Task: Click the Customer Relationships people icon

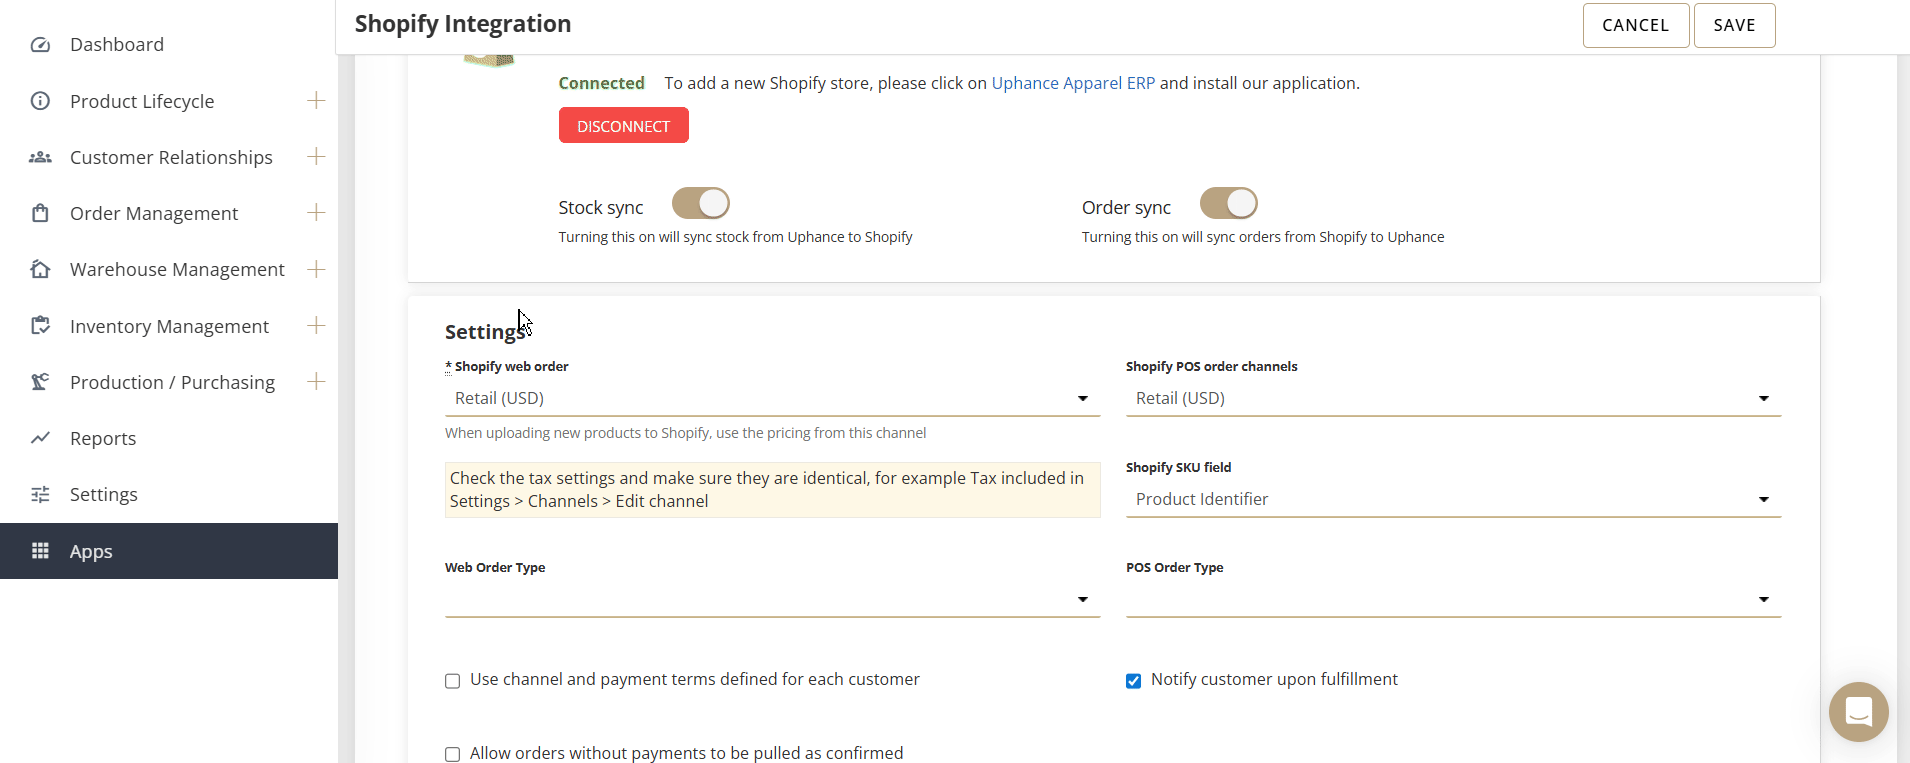Action: coord(40,157)
